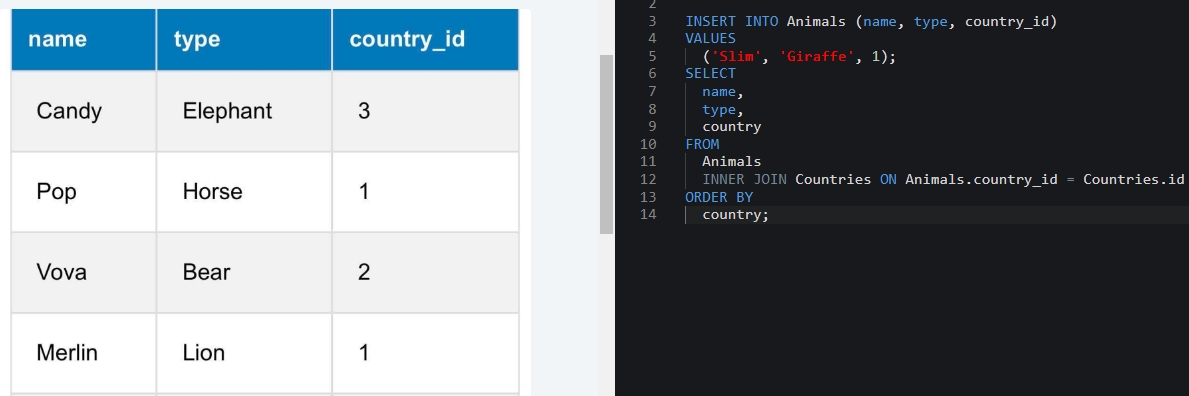
Task: Click line number 10 in the gutter
Action: (x=648, y=144)
